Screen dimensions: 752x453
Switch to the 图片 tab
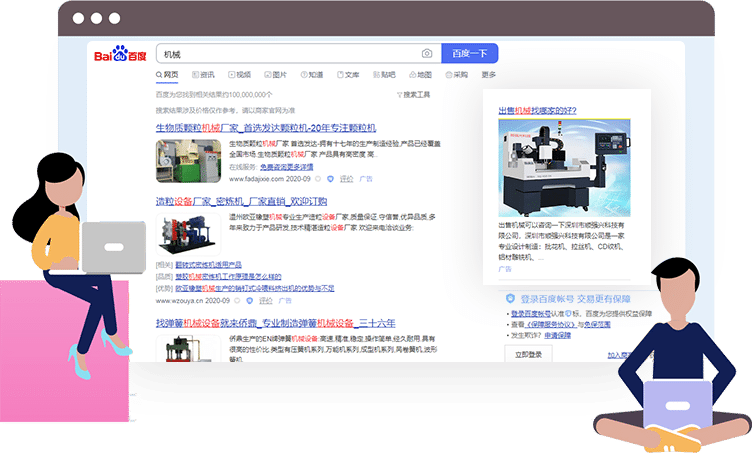coord(276,75)
